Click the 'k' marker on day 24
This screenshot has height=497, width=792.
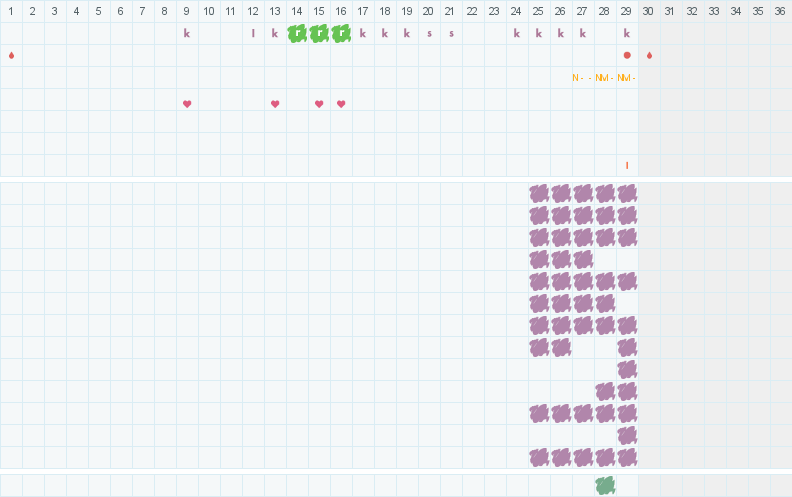click(x=516, y=33)
